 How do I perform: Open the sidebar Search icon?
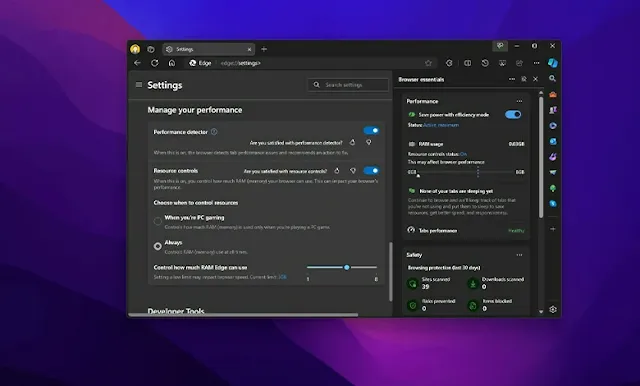(553, 78)
